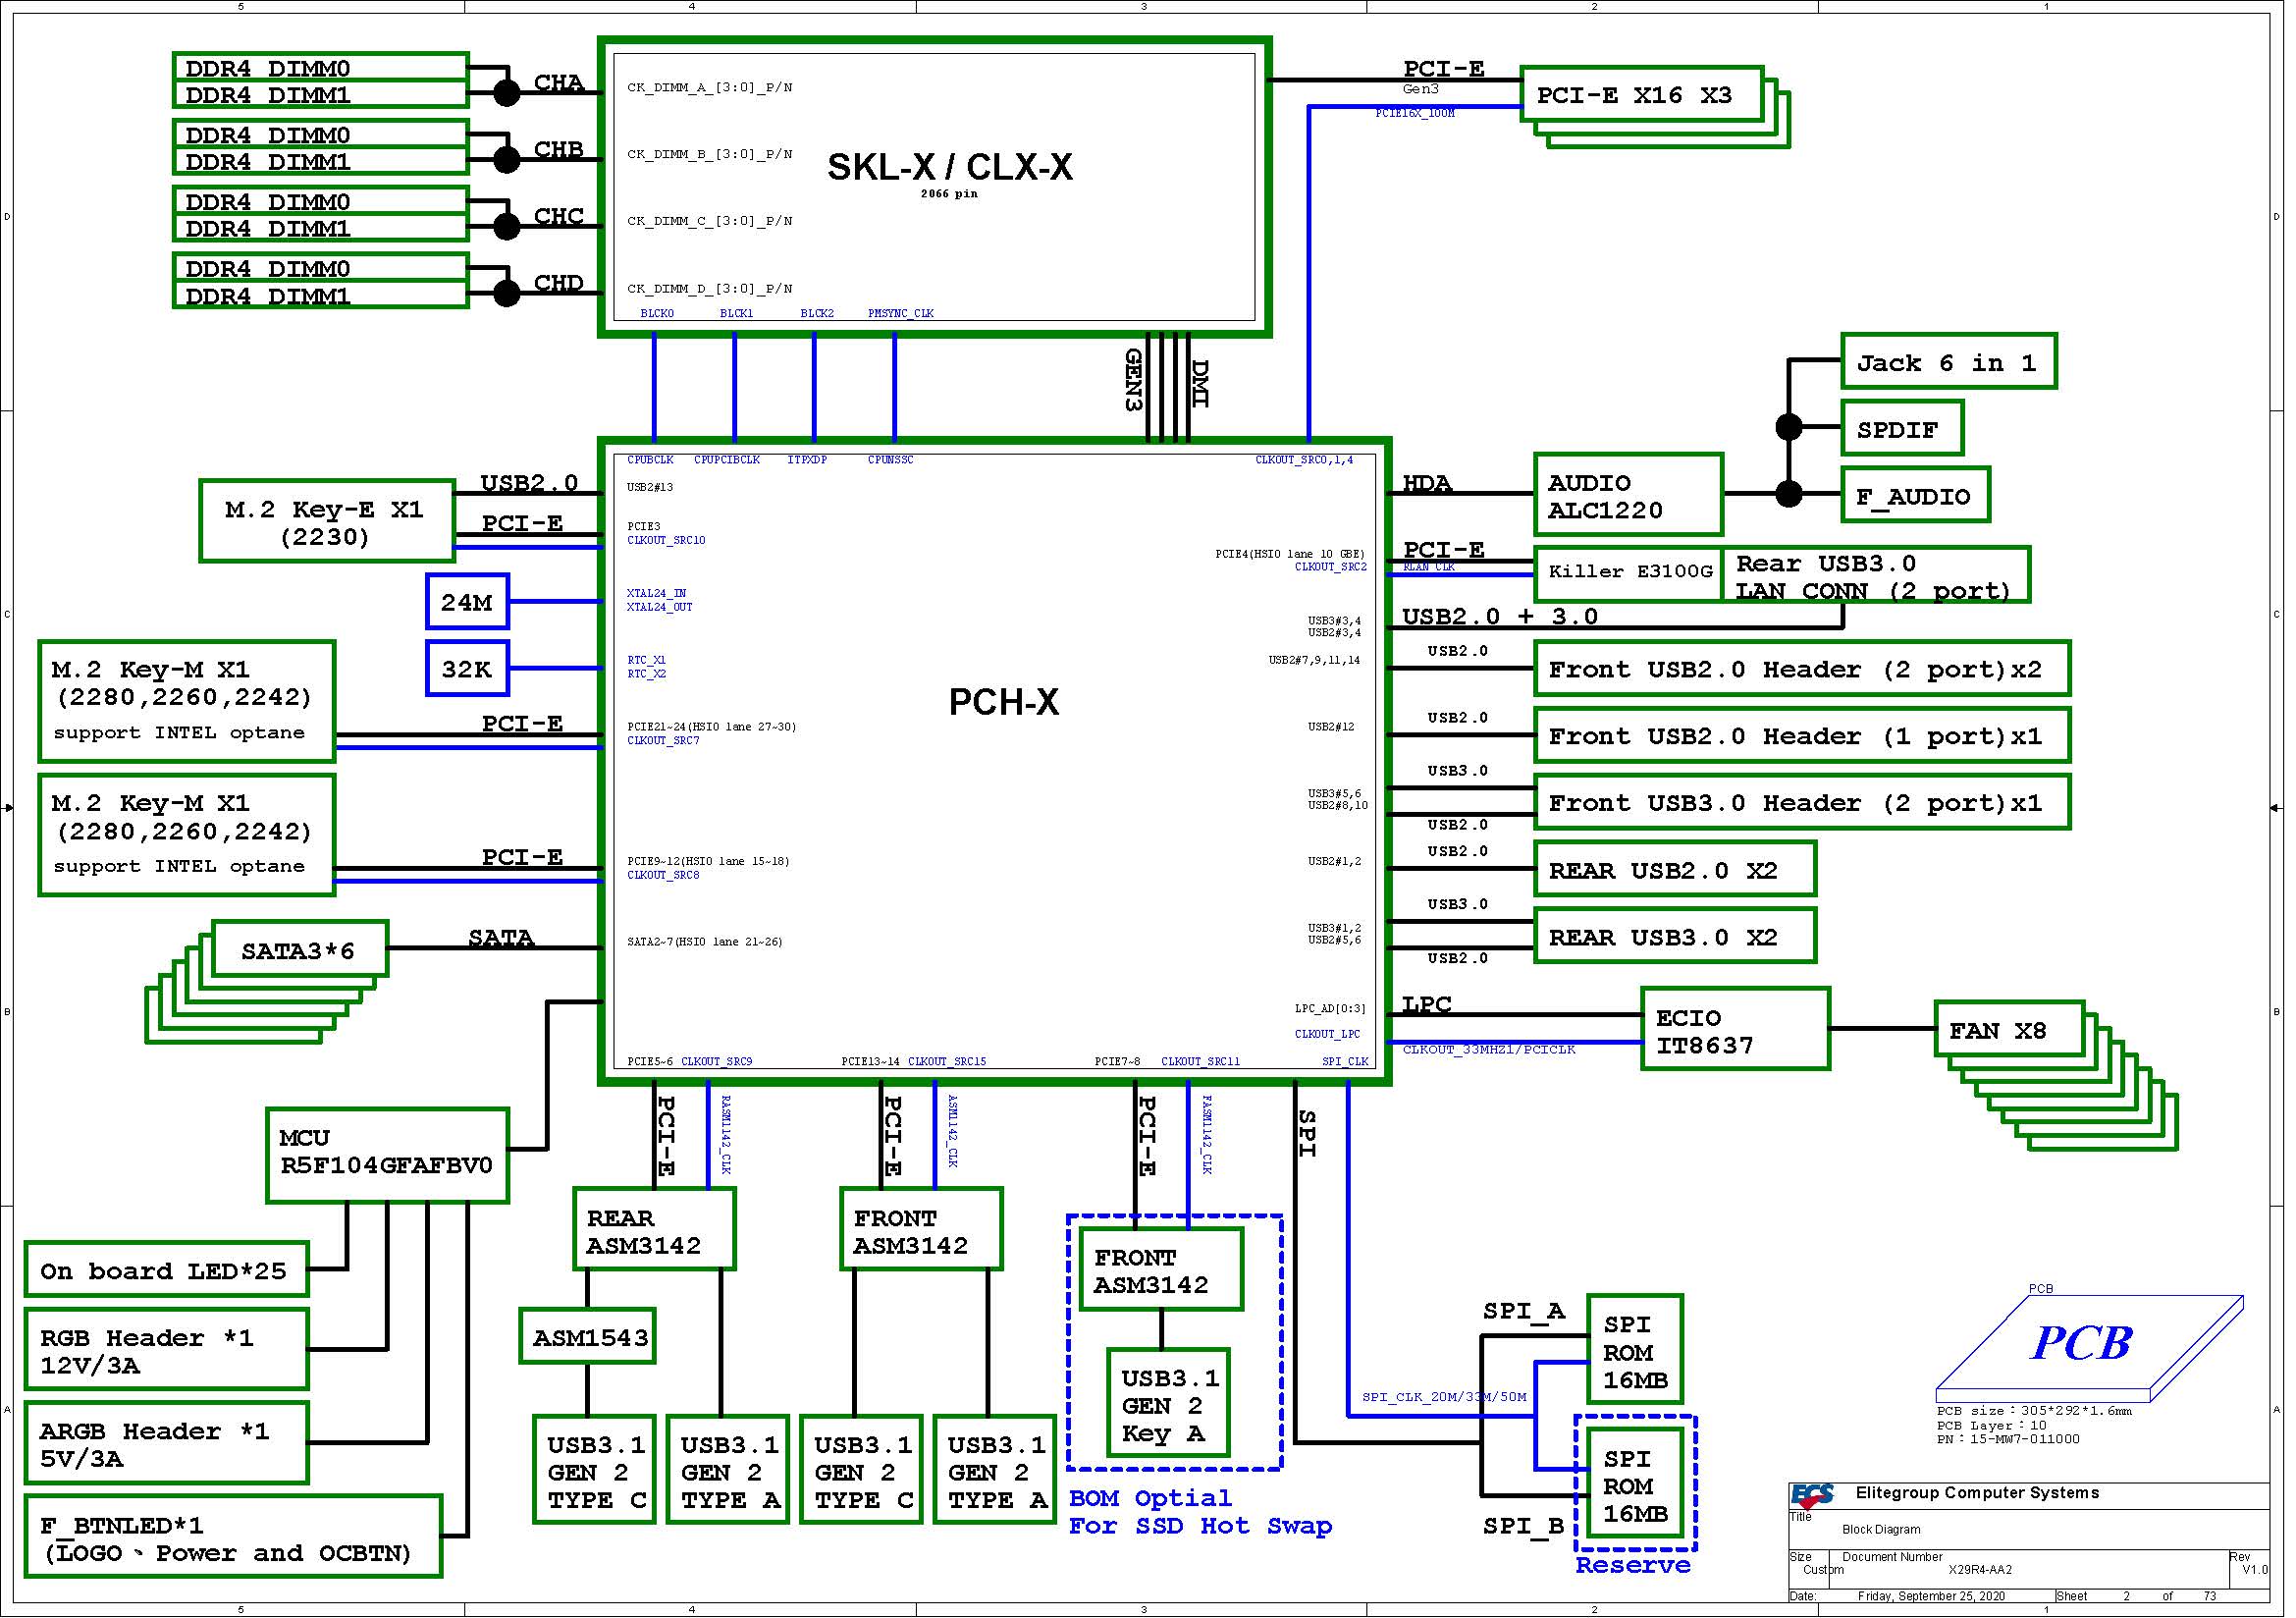Select the 'REAR USB3.0 X2' block
Screen dimensions: 2296x1618
click(x=1675, y=937)
